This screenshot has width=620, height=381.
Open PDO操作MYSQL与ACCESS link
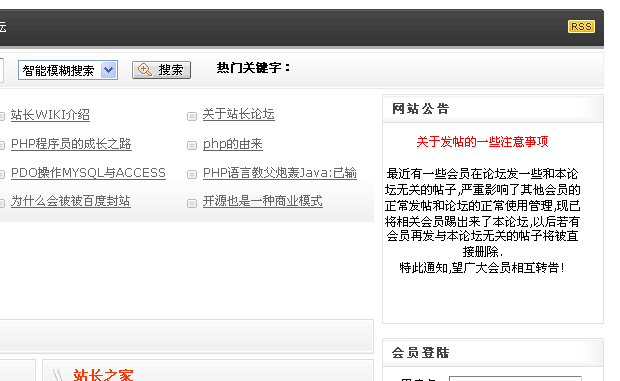pos(88,173)
